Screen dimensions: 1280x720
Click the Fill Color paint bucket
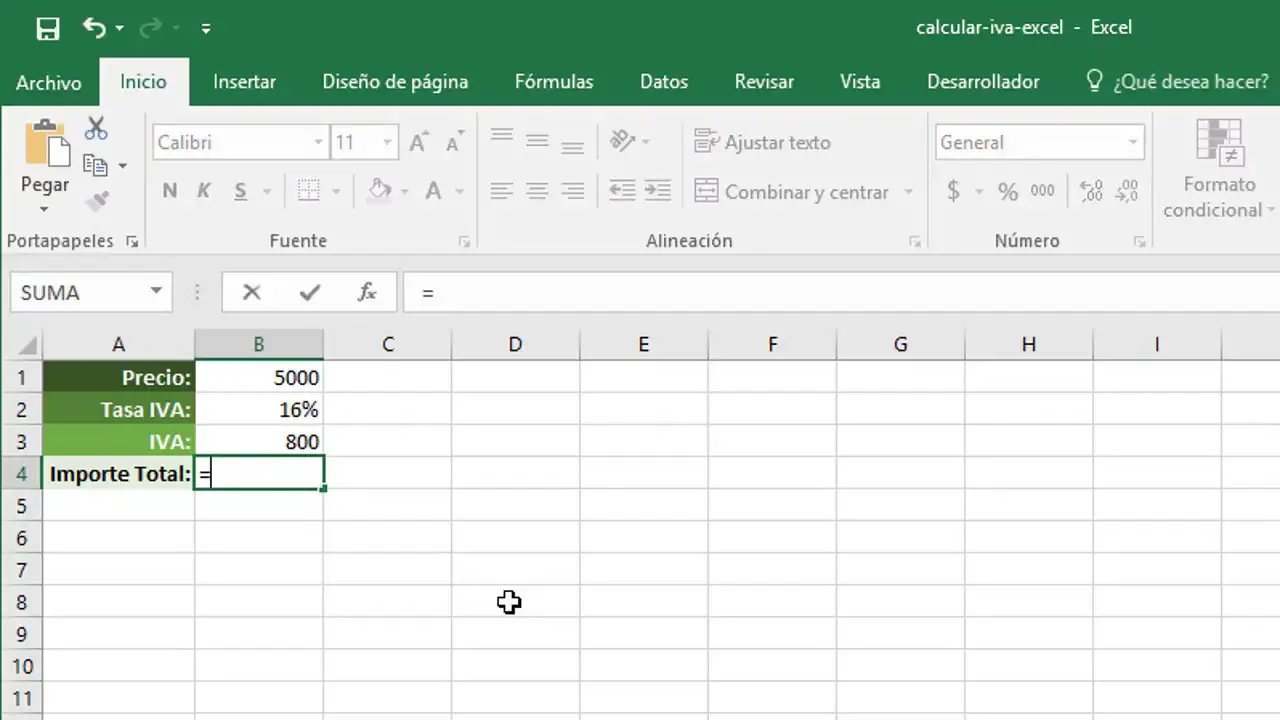click(379, 190)
